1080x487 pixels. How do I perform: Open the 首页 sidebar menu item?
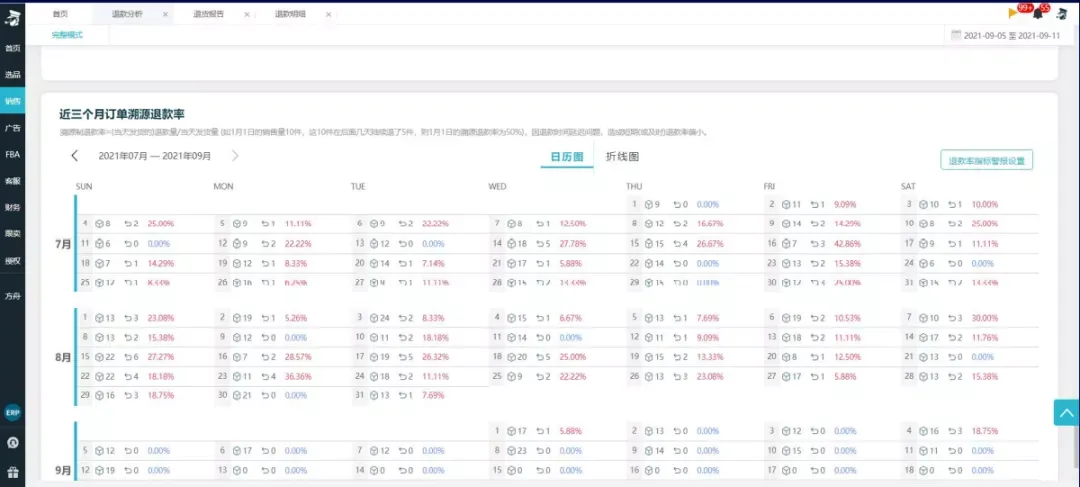click(x=12, y=48)
